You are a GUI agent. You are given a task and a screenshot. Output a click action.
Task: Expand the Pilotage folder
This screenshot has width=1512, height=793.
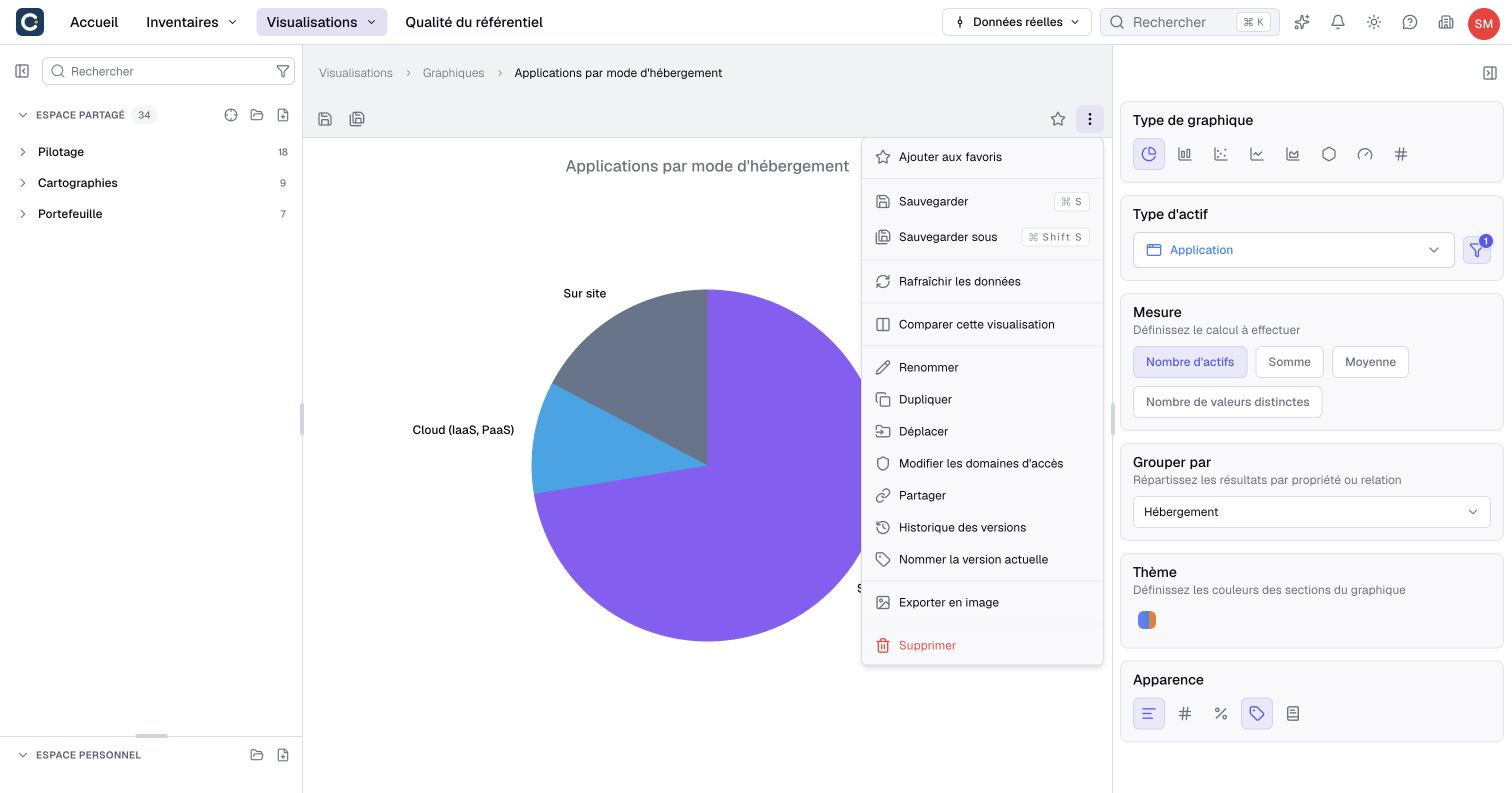[x=23, y=152]
